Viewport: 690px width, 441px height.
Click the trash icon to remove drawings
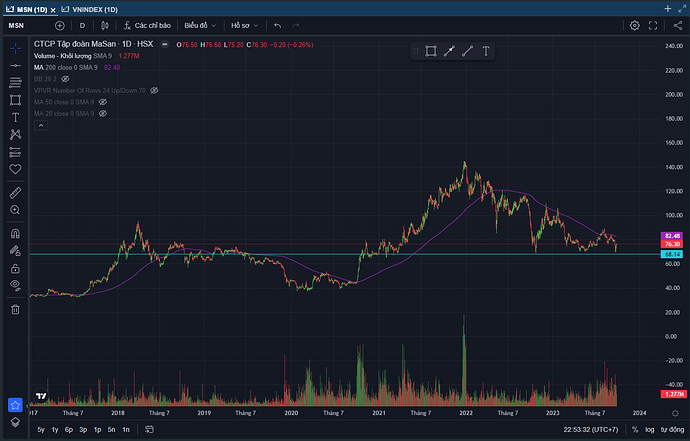click(15, 309)
